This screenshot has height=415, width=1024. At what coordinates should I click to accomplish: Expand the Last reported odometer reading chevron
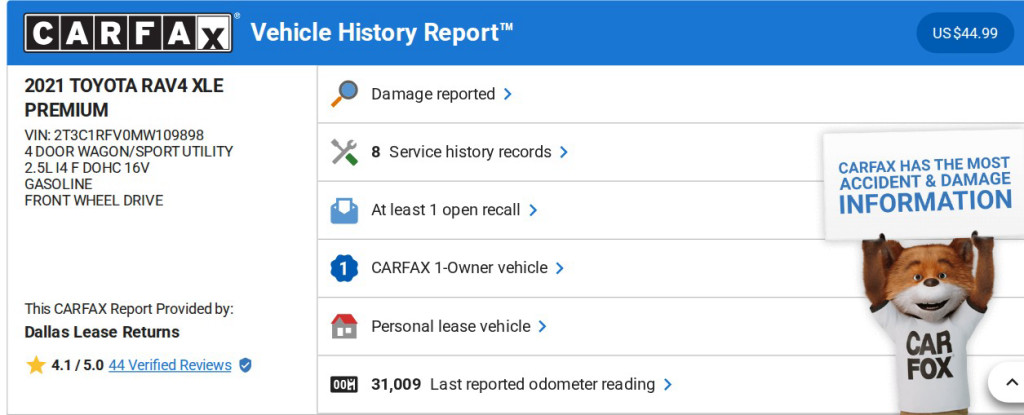coord(668,384)
